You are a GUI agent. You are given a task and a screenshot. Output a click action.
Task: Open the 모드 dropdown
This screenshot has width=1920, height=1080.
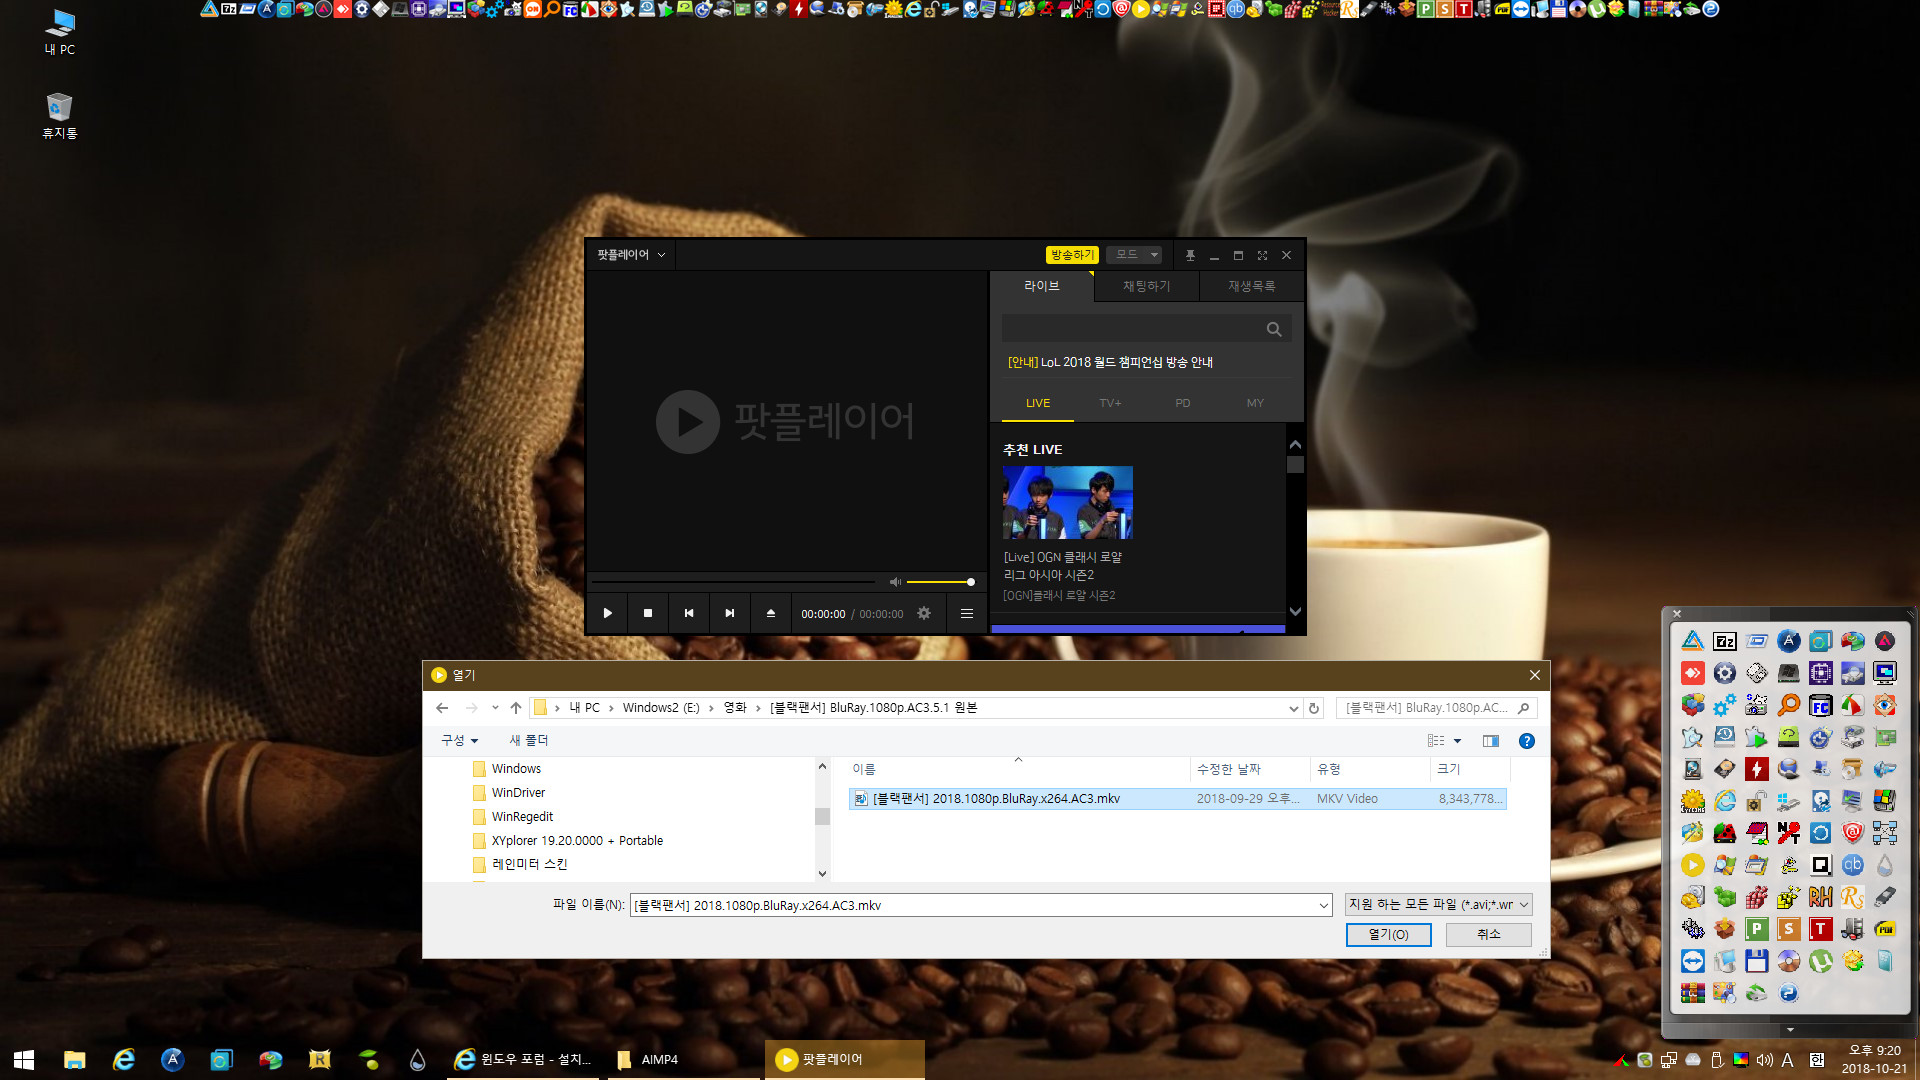point(1134,255)
